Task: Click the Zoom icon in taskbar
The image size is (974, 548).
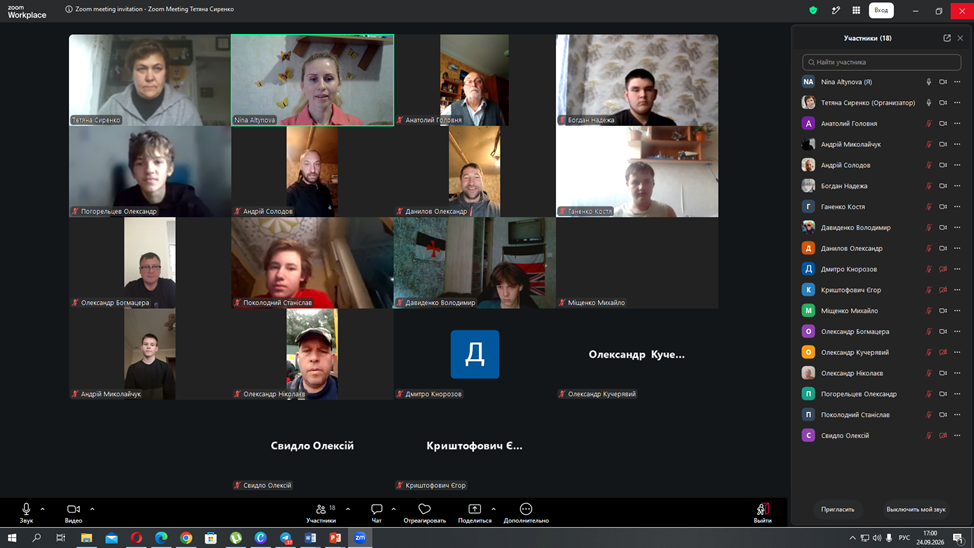Action: point(360,538)
